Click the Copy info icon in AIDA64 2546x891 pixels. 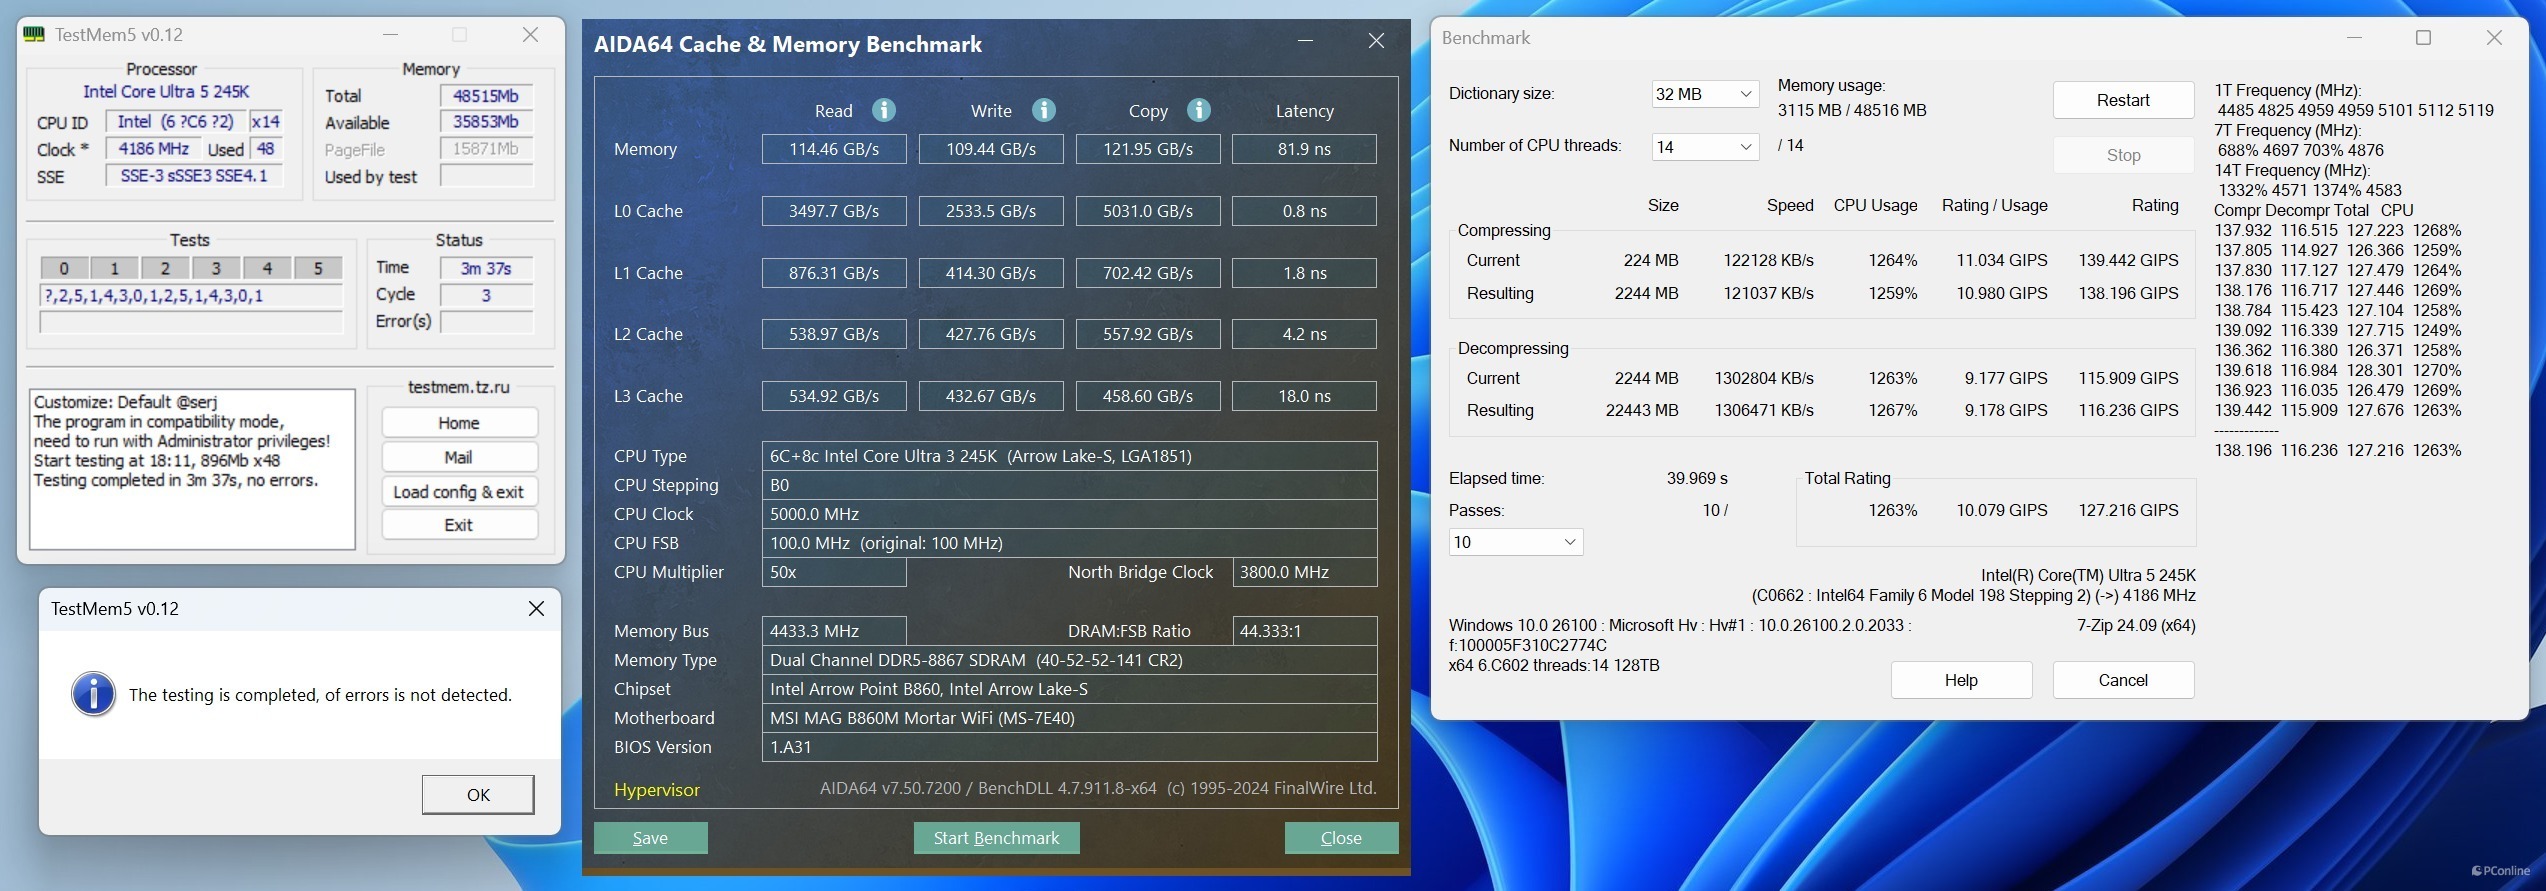pos(1198,110)
